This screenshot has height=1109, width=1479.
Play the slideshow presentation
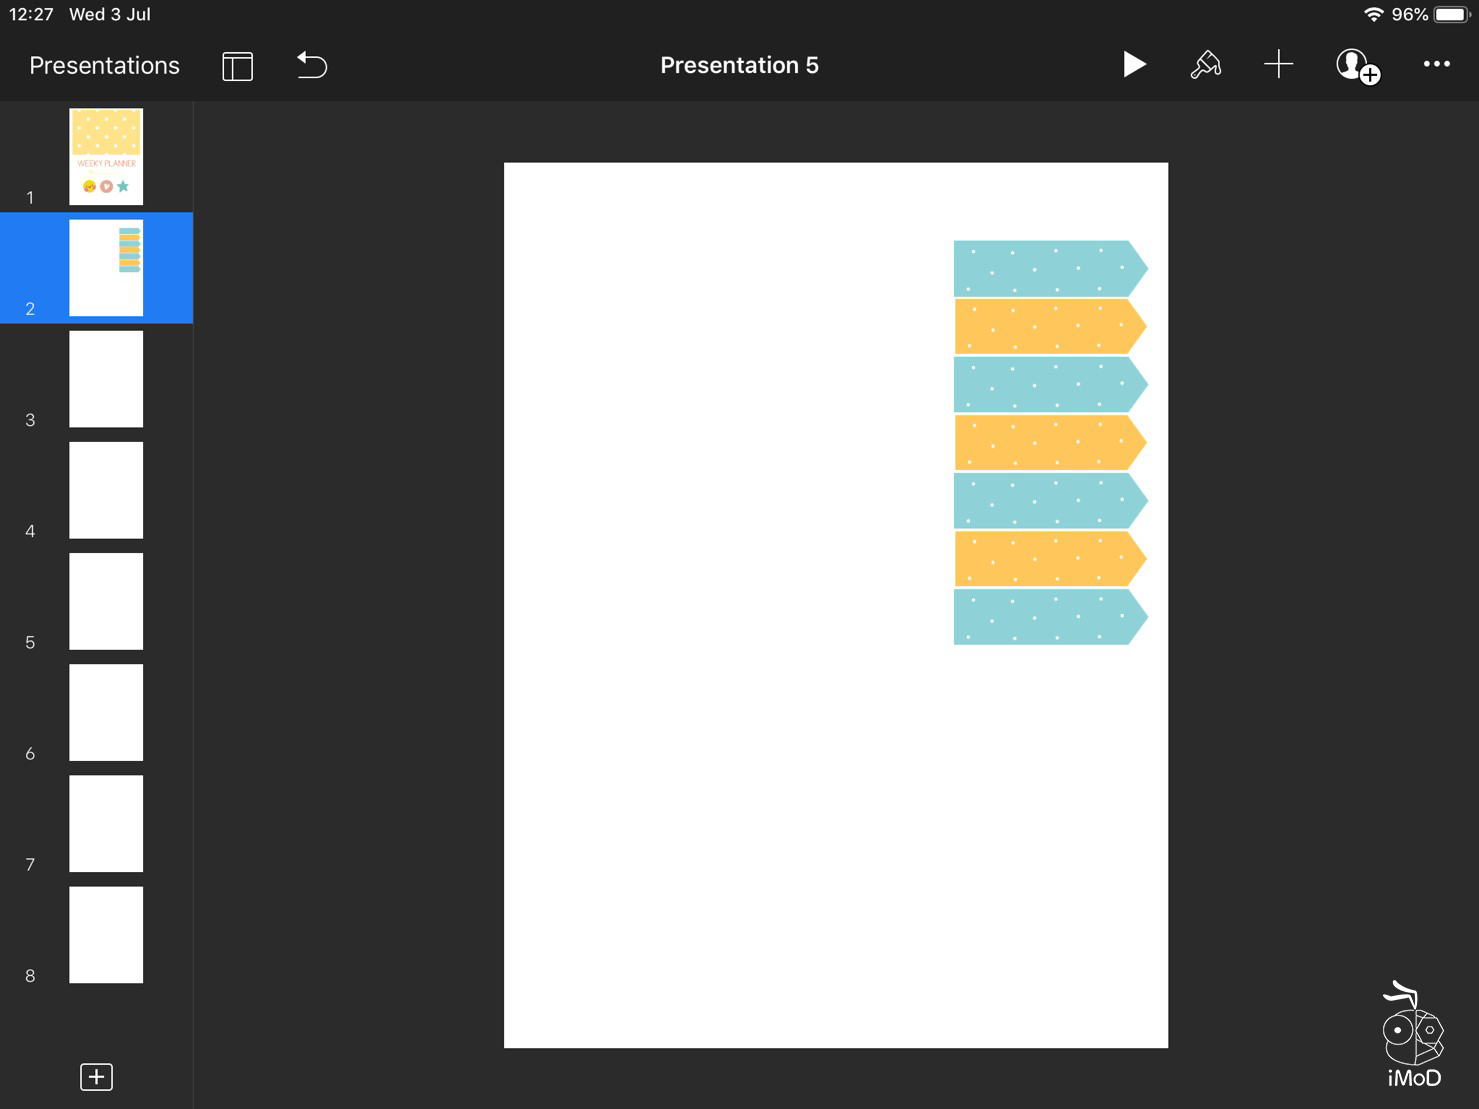click(1133, 65)
